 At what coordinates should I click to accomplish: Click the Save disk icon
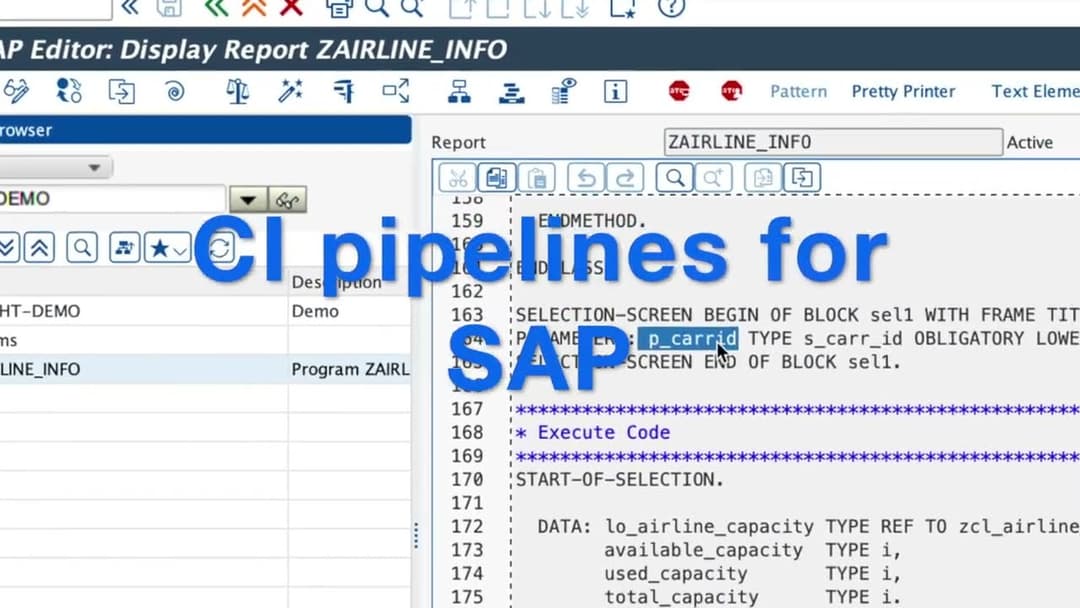[x=169, y=7]
